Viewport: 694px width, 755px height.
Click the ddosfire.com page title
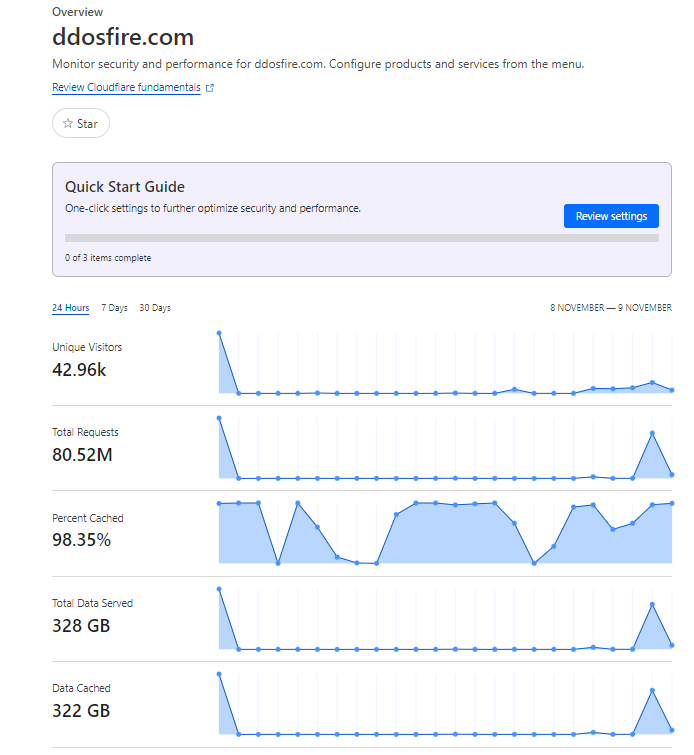tap(123, 37)
